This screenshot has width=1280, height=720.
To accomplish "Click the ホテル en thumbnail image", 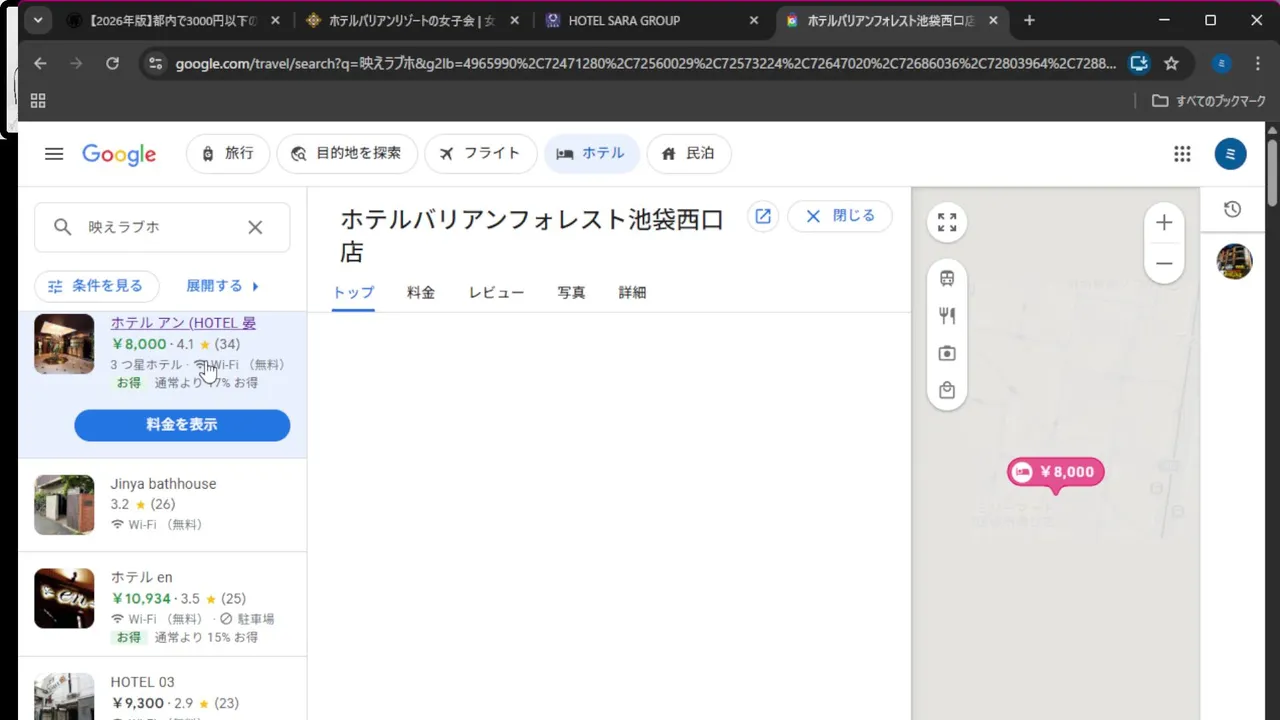I will (x=64, y=598).
